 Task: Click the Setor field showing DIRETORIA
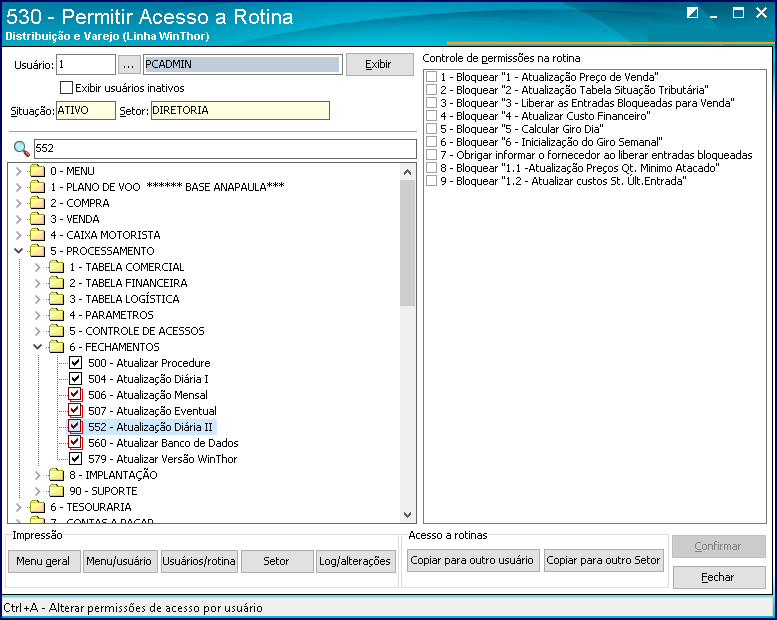pyautogui.click(x=240, y=111)
